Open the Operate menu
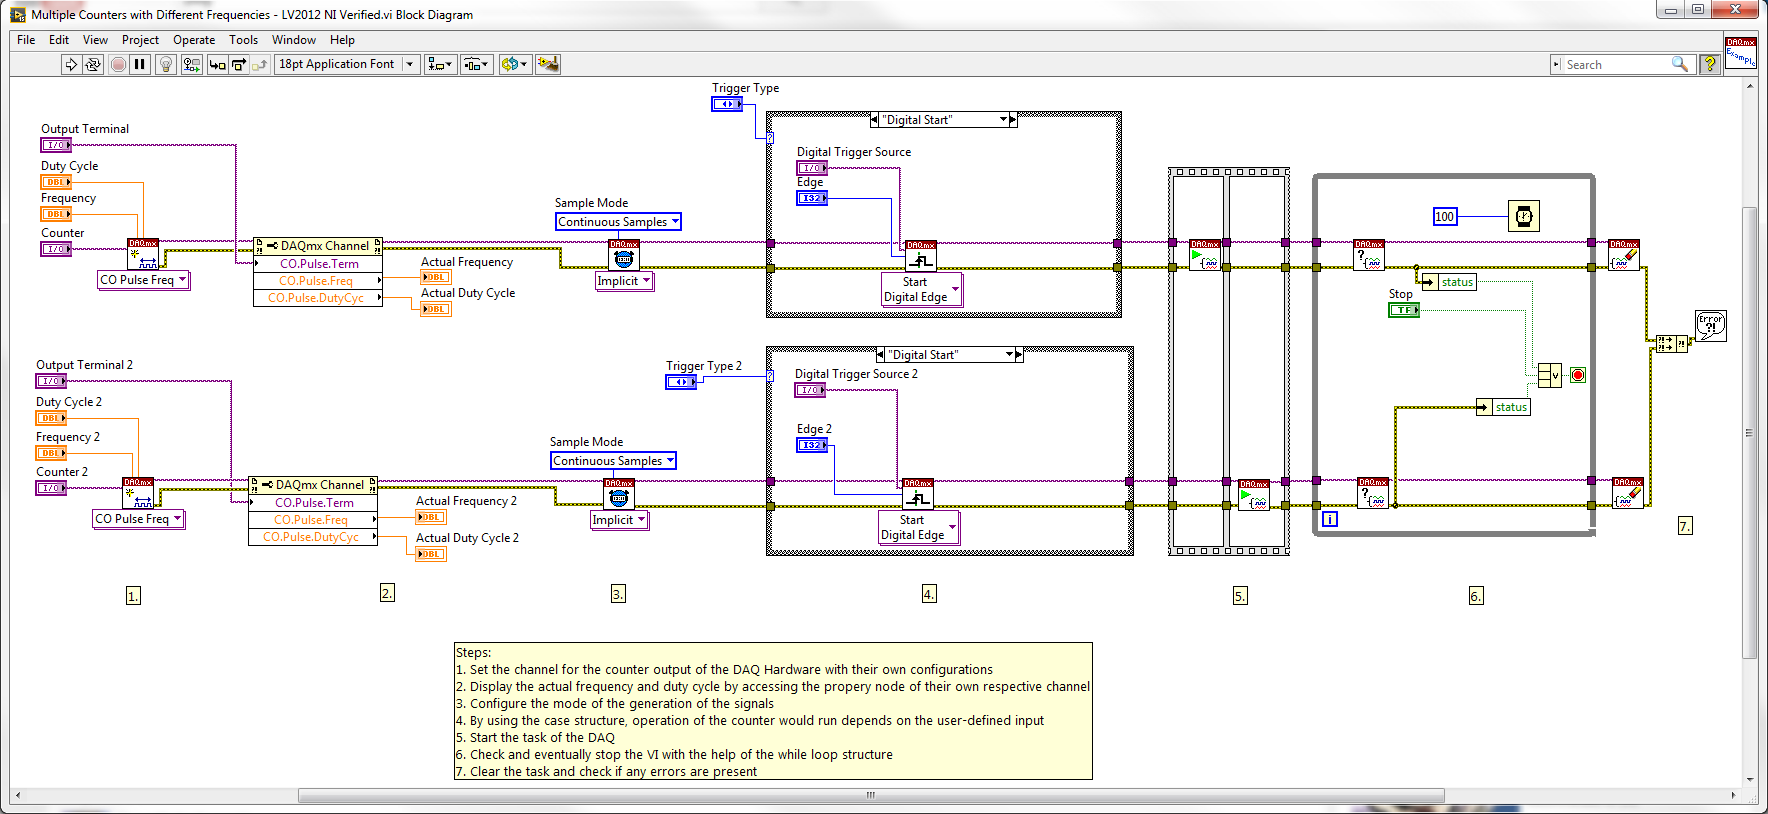Viewport: 1768px width, 814px height. pos(194,40)
